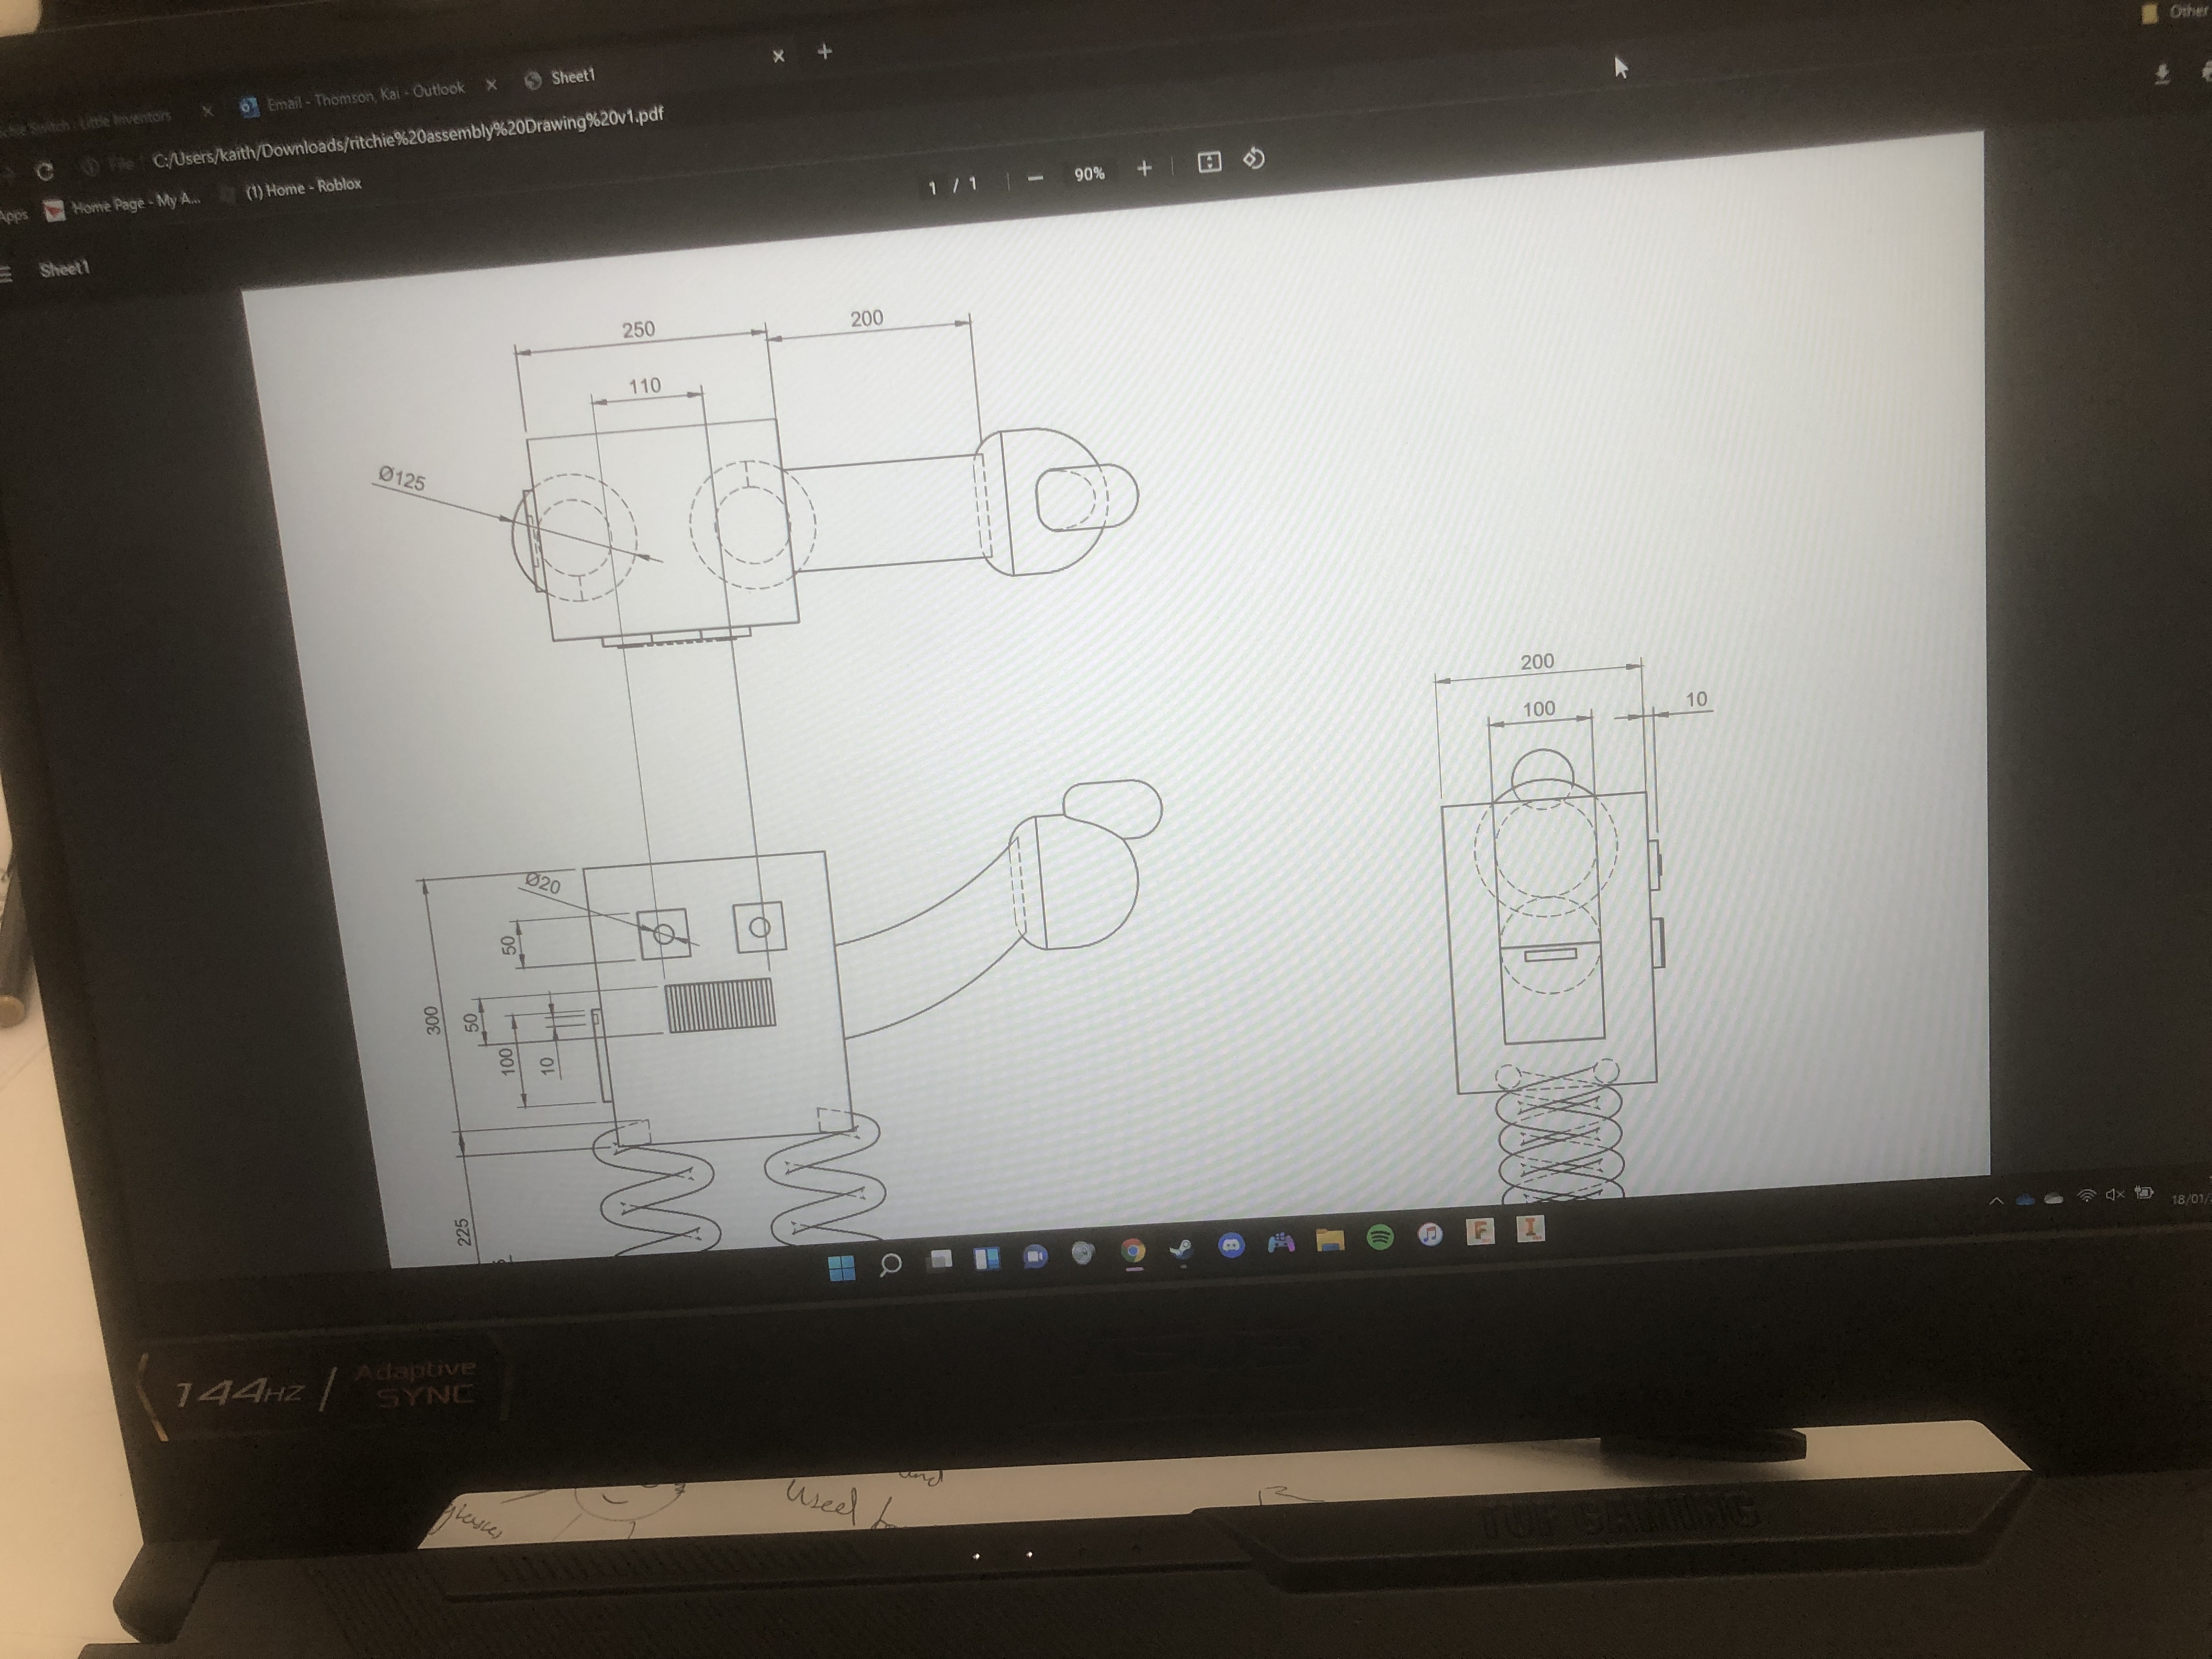Close the Outlook email tab
Viewport: 2212px width, 1659px height.
pyautogui.click(x=491, y=86)
